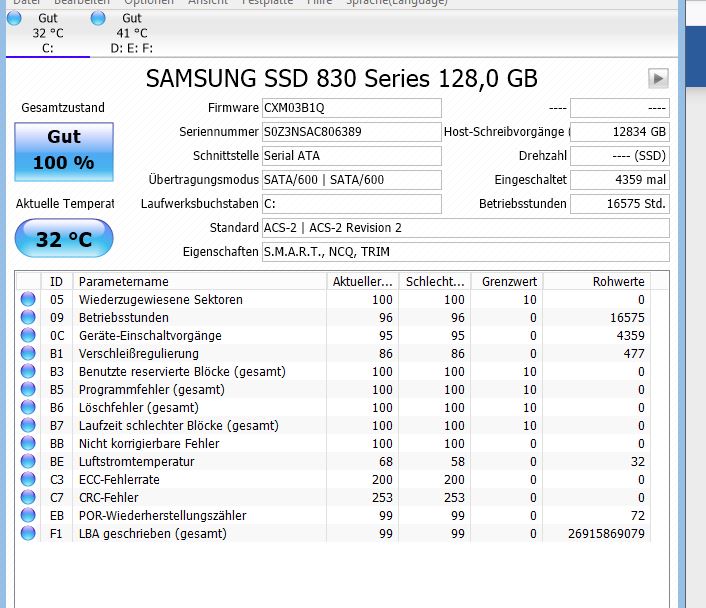Click status icon of Betriebsstunden row 09
The height and width of the screenshot is (608, 706).
28,317
